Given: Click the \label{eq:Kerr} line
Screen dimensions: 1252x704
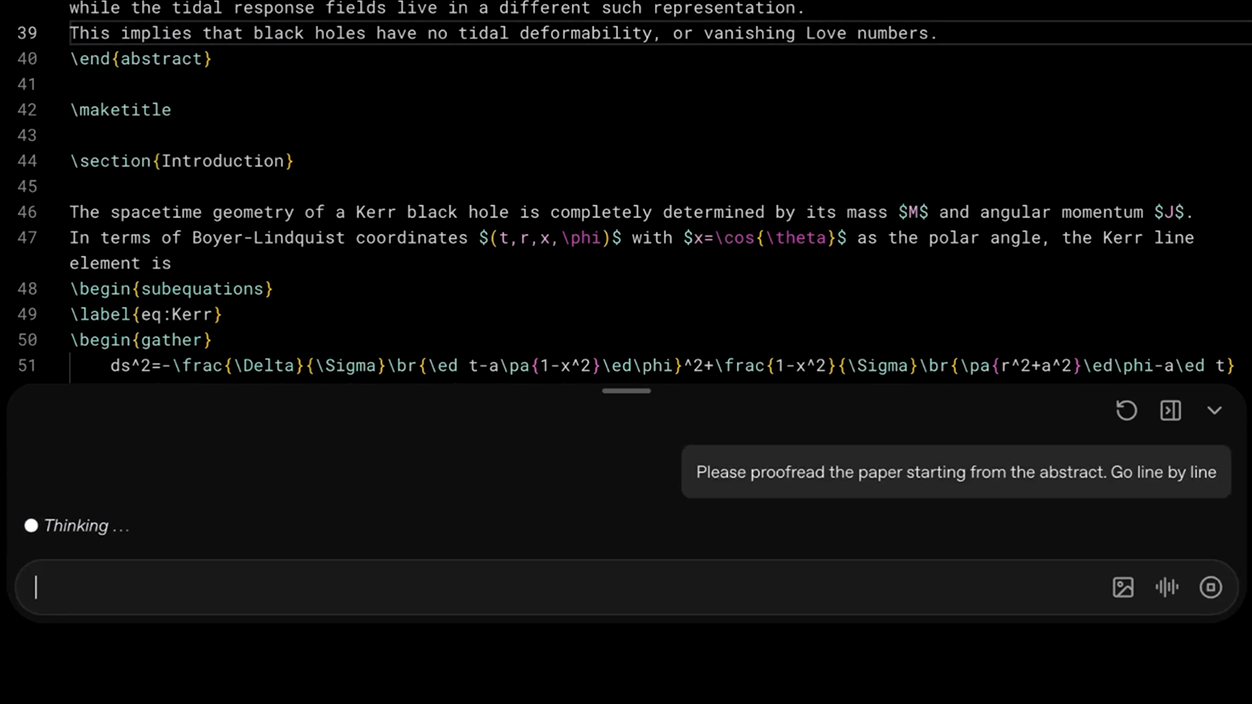Looking at the screenshot, I should [145, 314].
